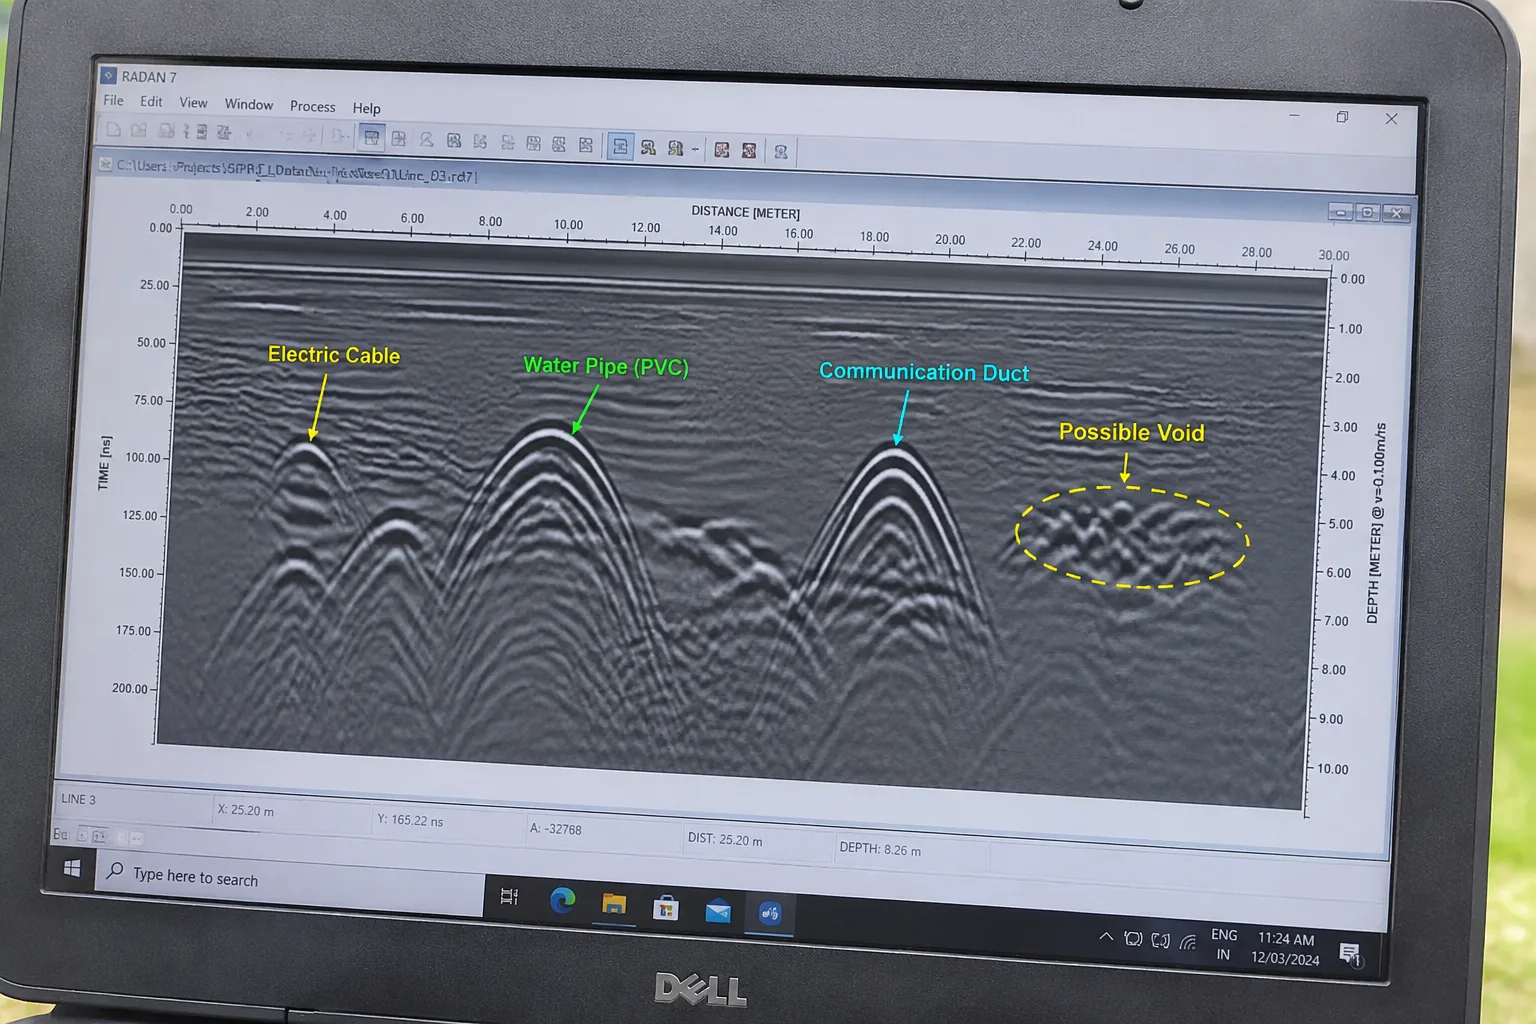Viewport: 1536px width, 1024px height.
Task: Toggle the first highlighted display-mode toolbar button
Action: click(371, 138)
